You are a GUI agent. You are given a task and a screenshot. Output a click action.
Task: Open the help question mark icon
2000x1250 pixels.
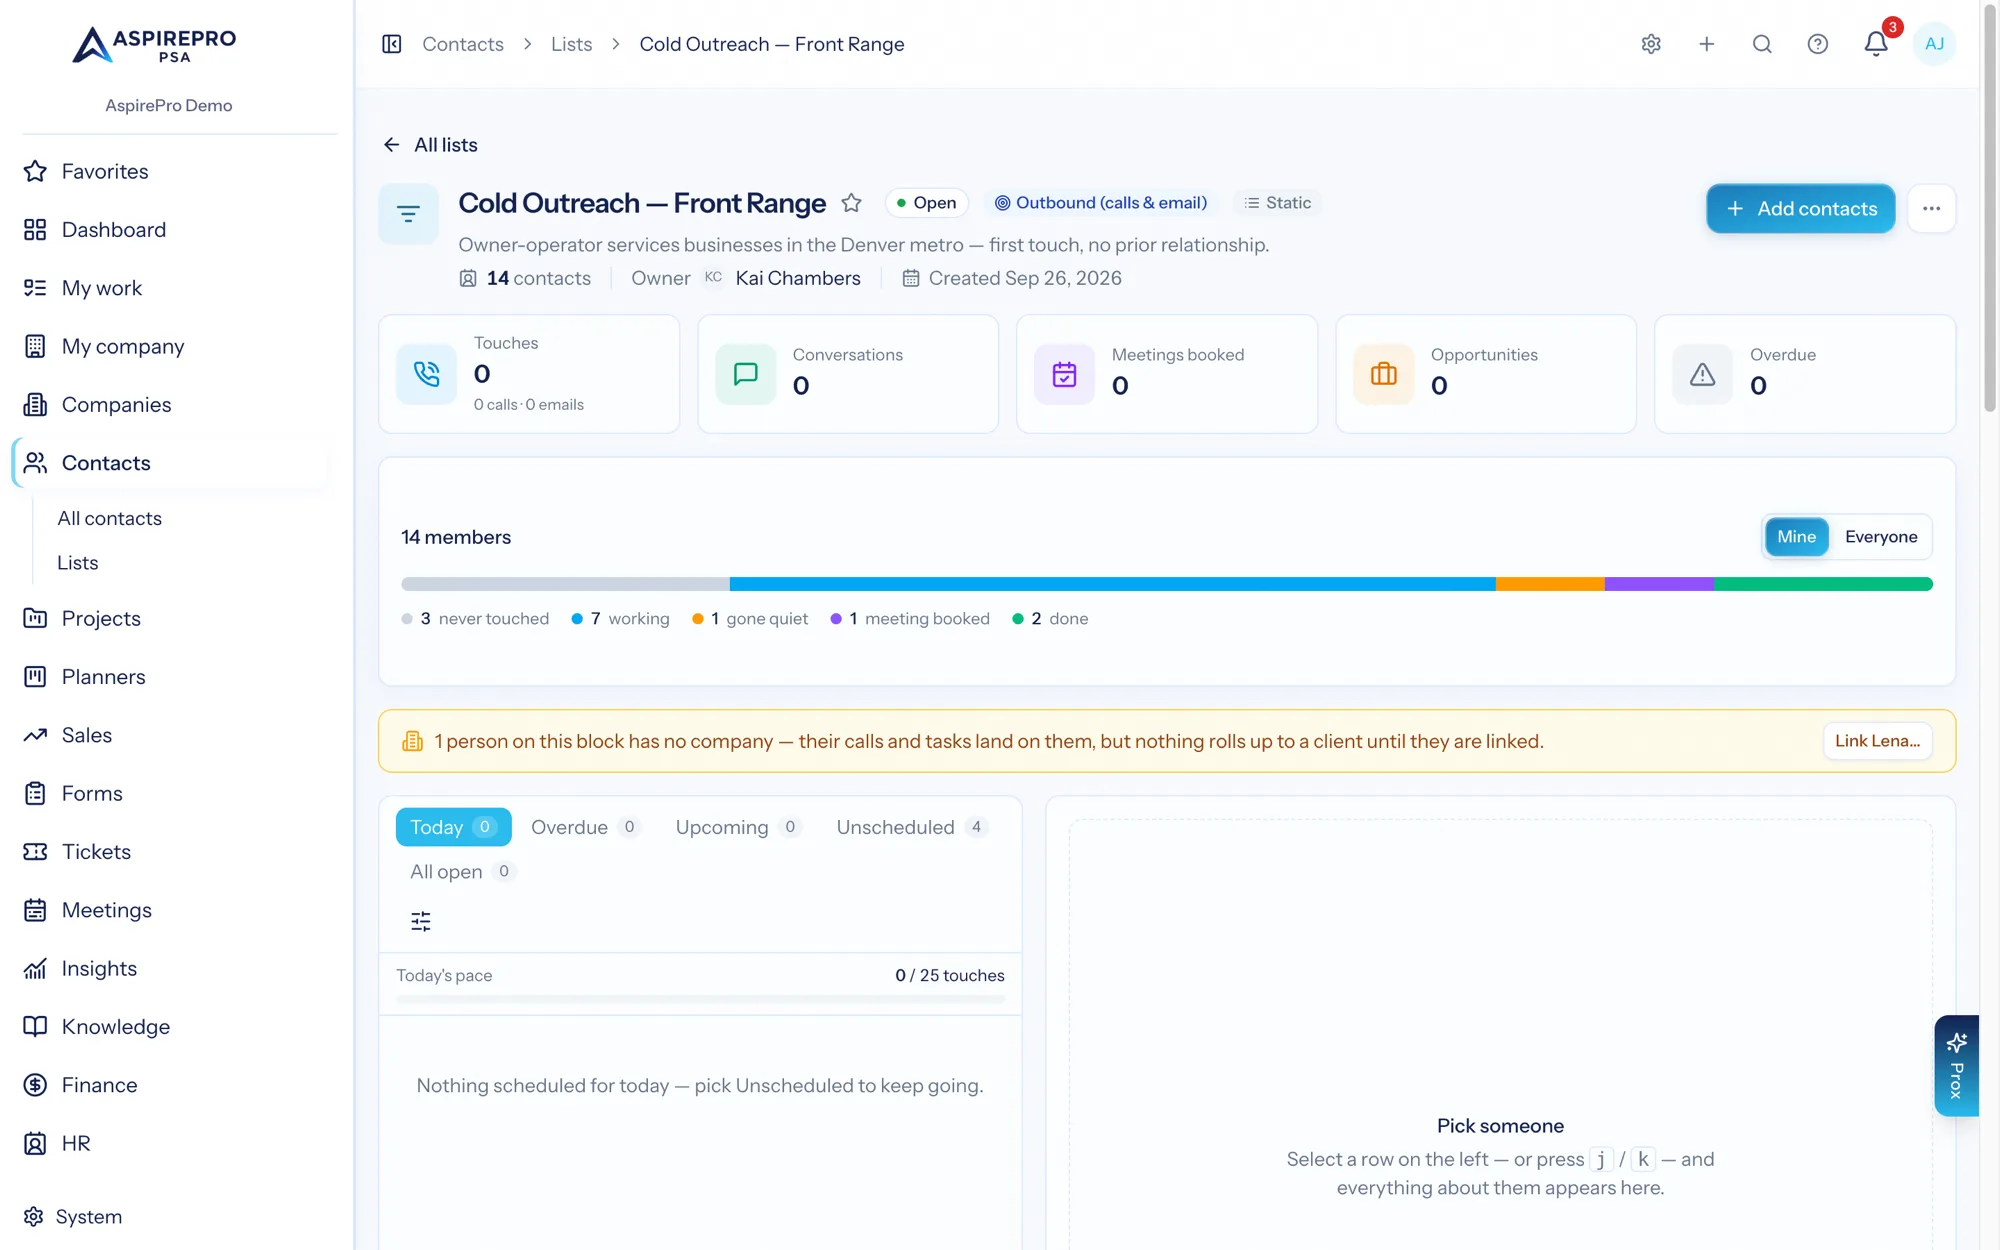(x=1818, y=44)
